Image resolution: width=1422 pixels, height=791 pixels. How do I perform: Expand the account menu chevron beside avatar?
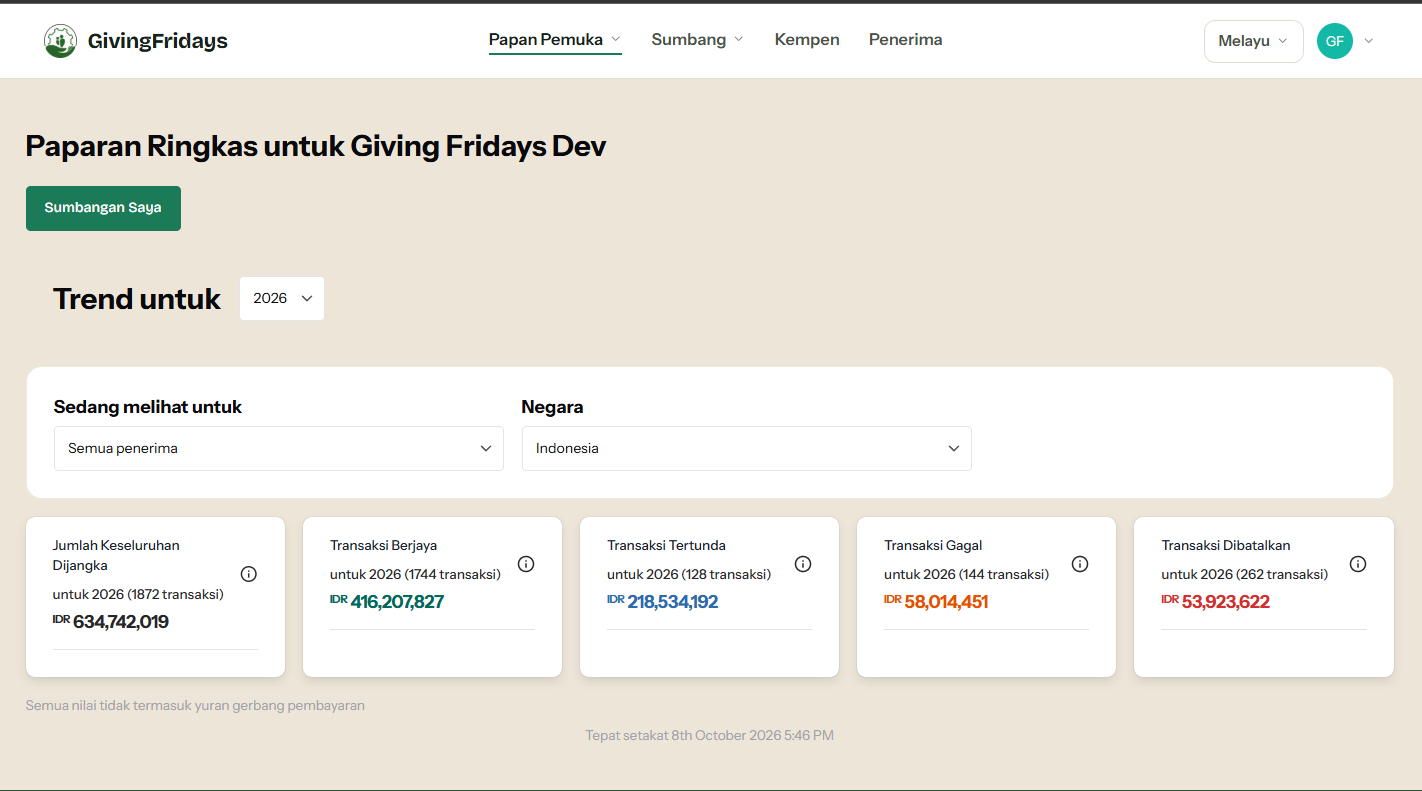coord(1369,41)
